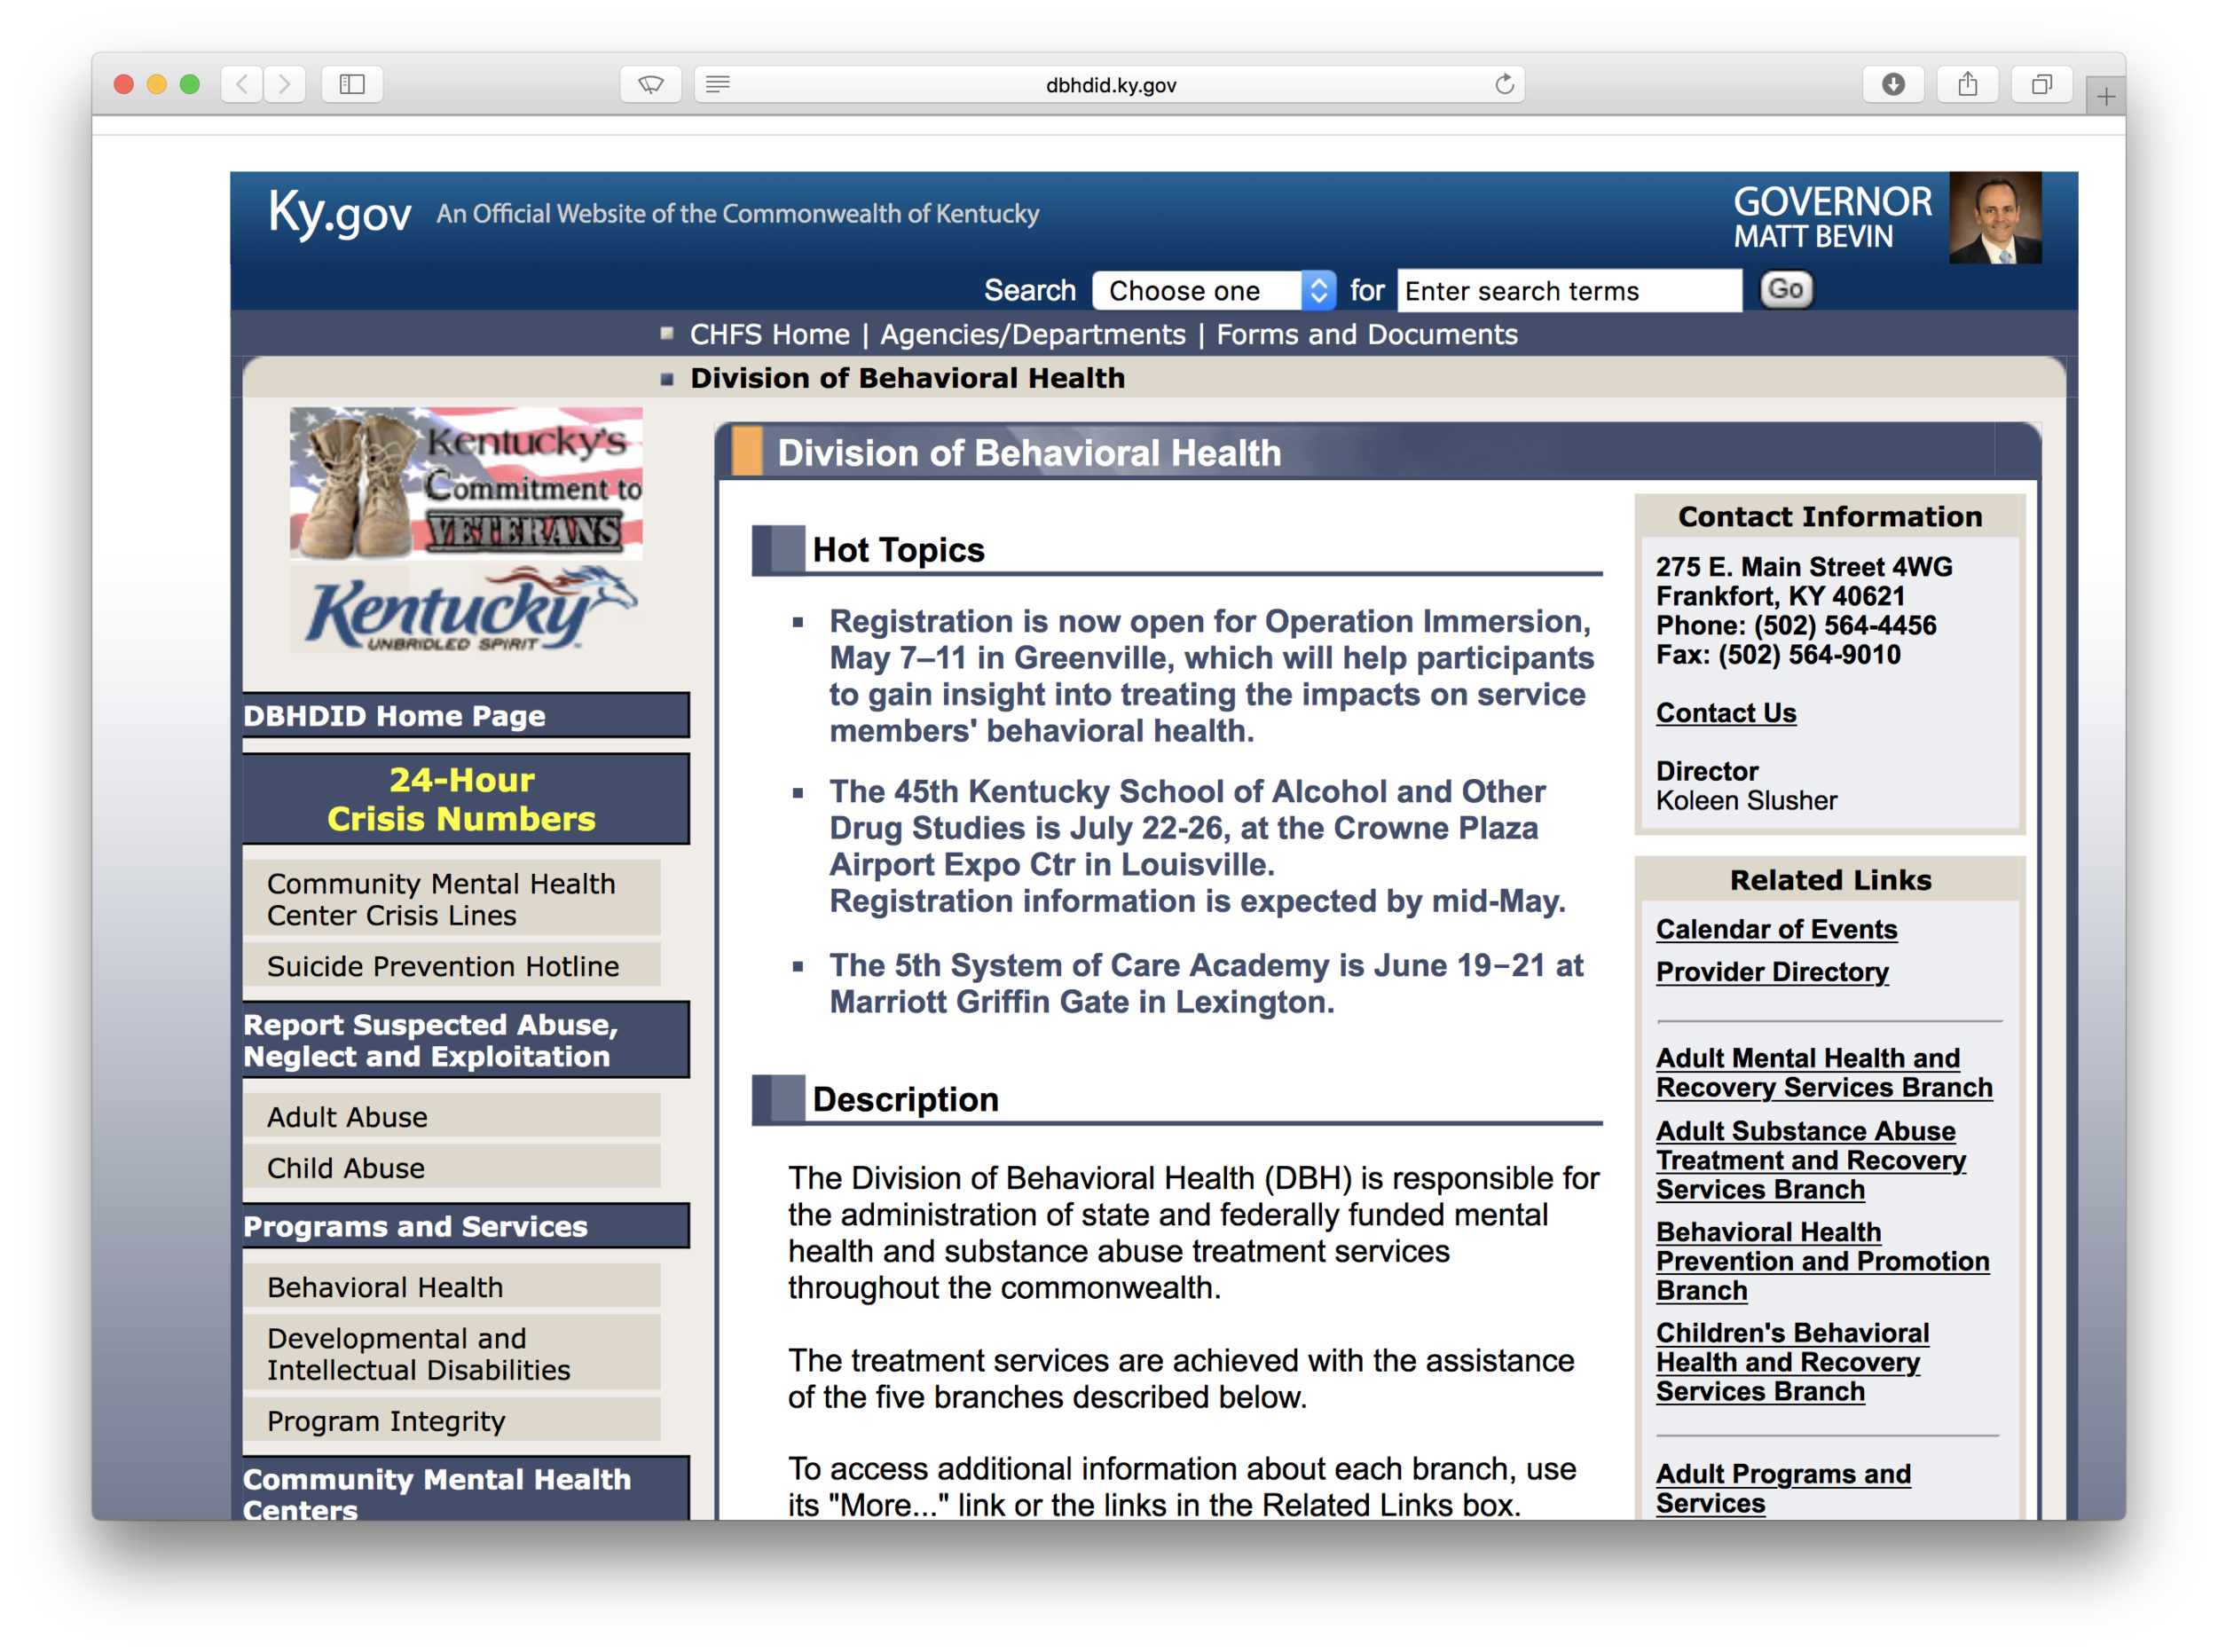2218x1652 pixels.
Task: Select Program Integrity in sidebar
Action: (451, 1419)
